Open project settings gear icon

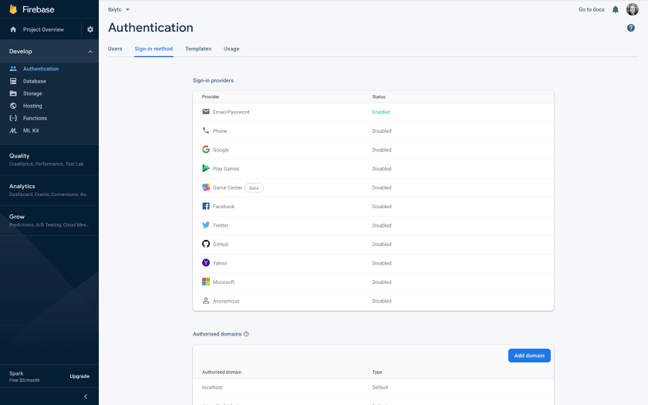pos(90,29)
